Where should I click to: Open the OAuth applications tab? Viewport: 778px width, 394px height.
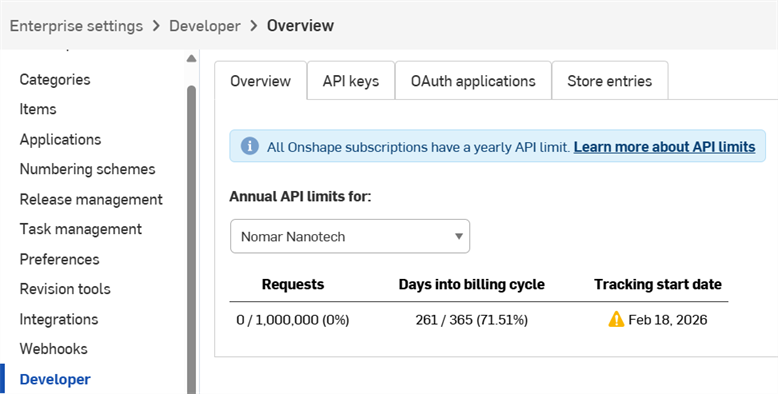(473, 81)
